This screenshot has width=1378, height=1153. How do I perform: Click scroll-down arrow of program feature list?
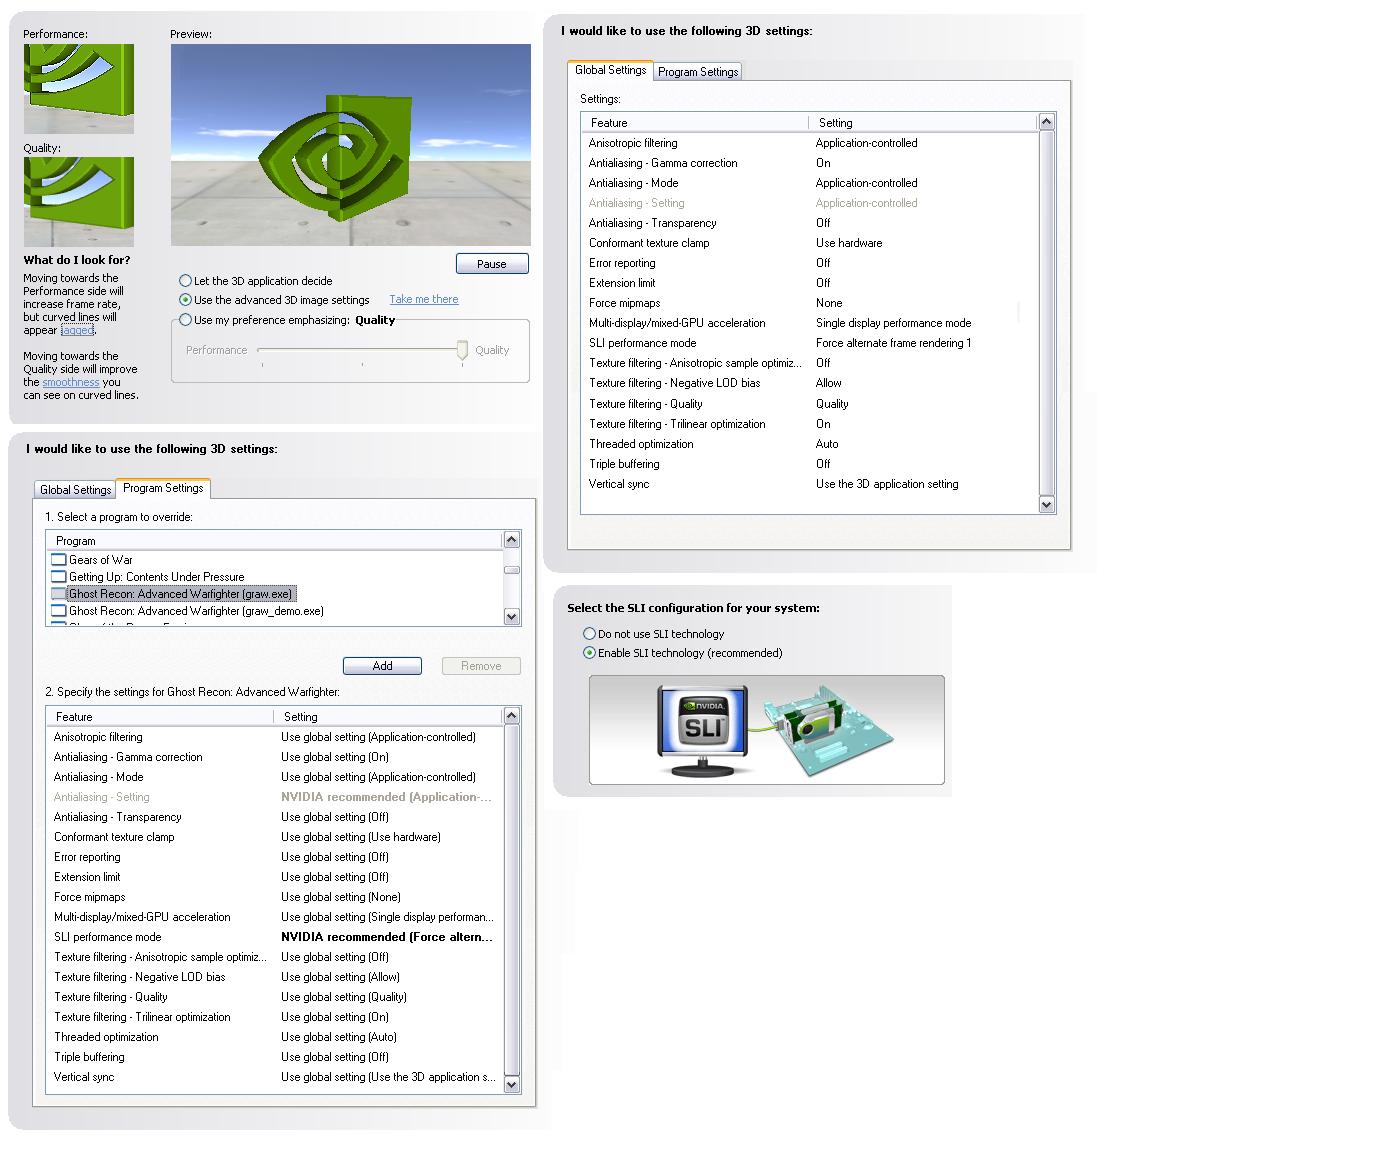512,1085
